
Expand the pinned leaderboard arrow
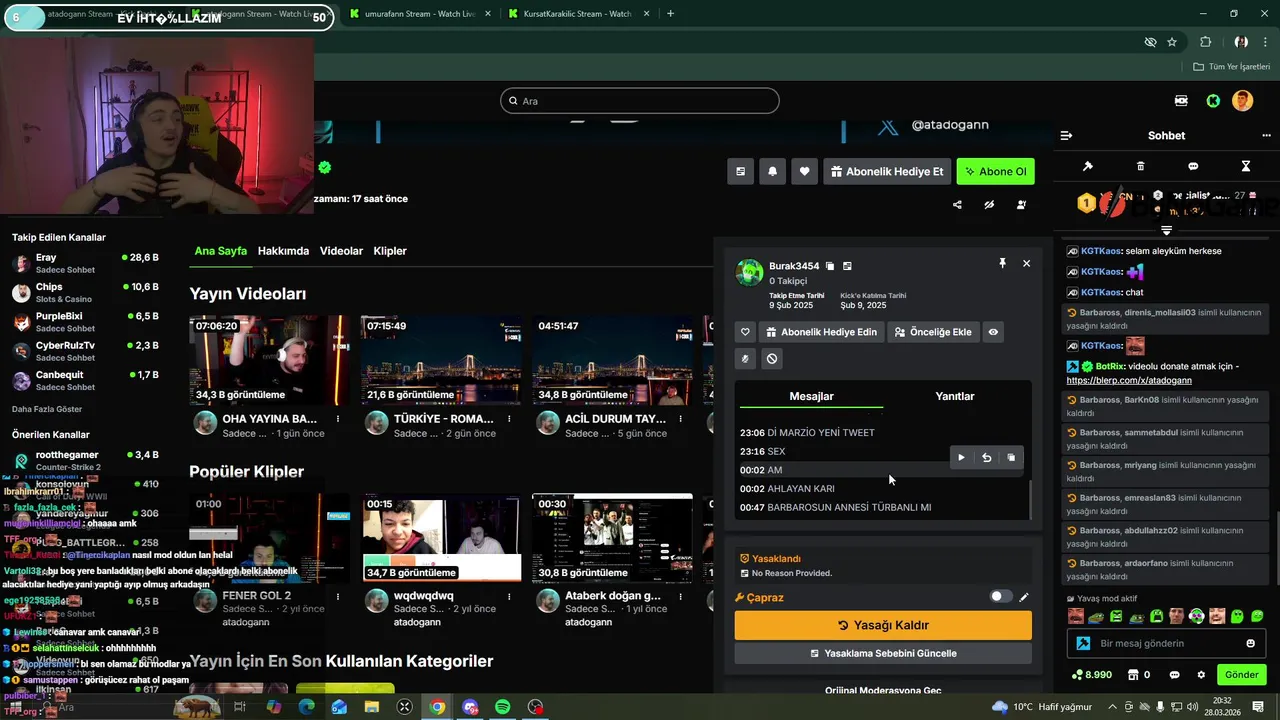(x=1166, y=231)
